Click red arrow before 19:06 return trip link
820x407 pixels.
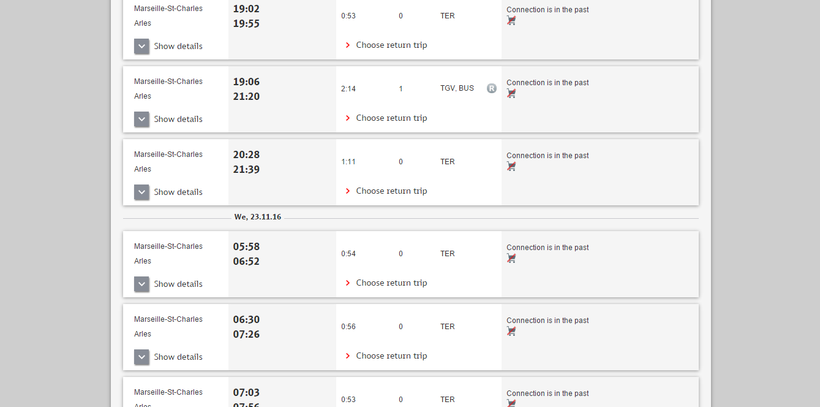tap(347, 118)
